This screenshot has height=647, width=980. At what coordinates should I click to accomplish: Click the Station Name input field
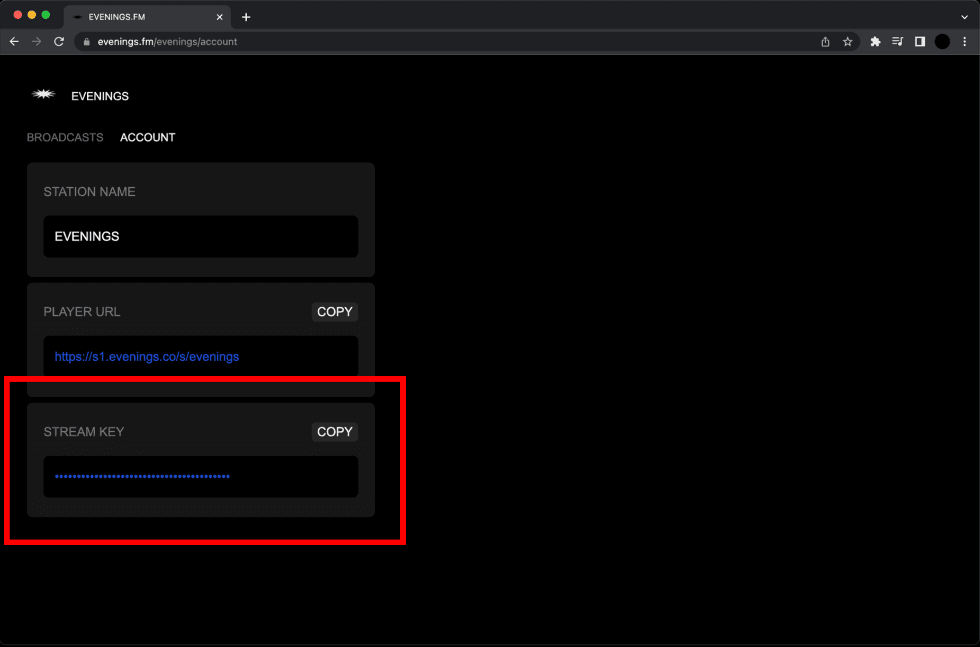(x=201, y=236)
